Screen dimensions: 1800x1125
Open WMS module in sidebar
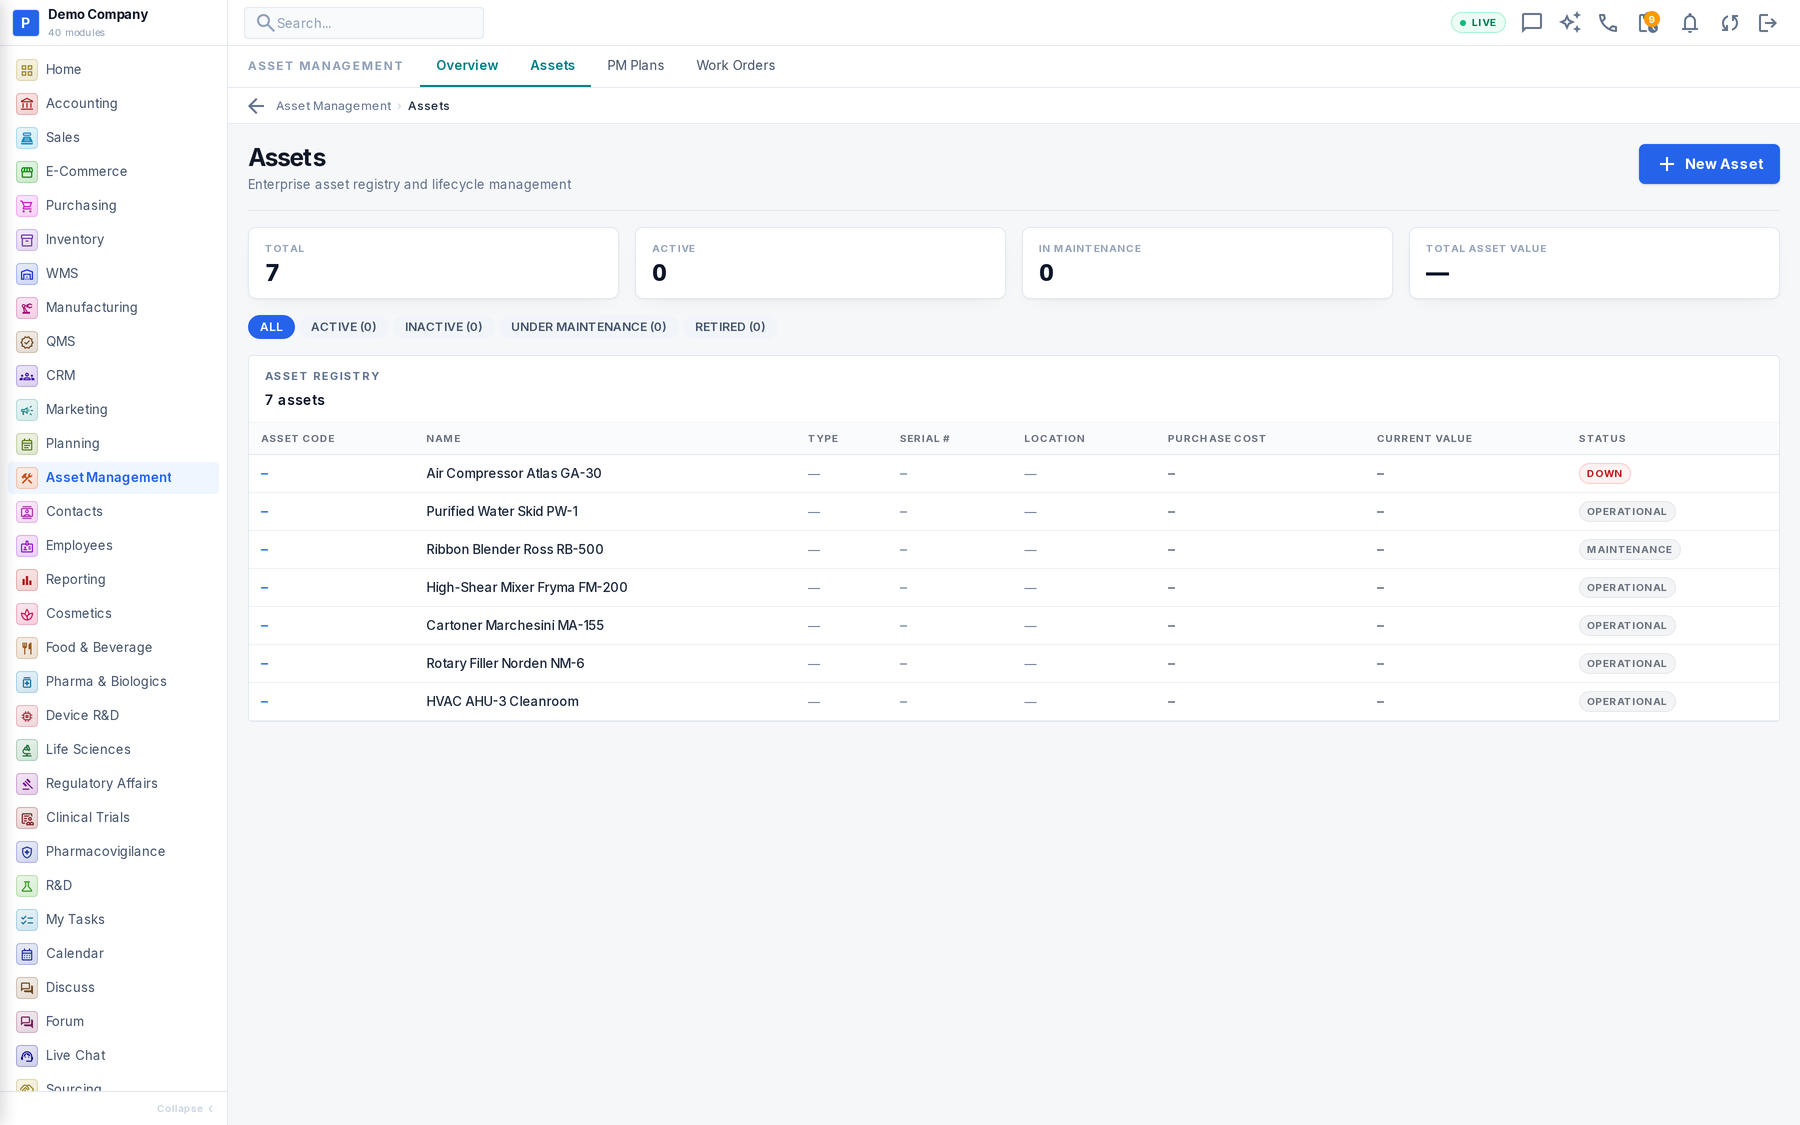113,273
